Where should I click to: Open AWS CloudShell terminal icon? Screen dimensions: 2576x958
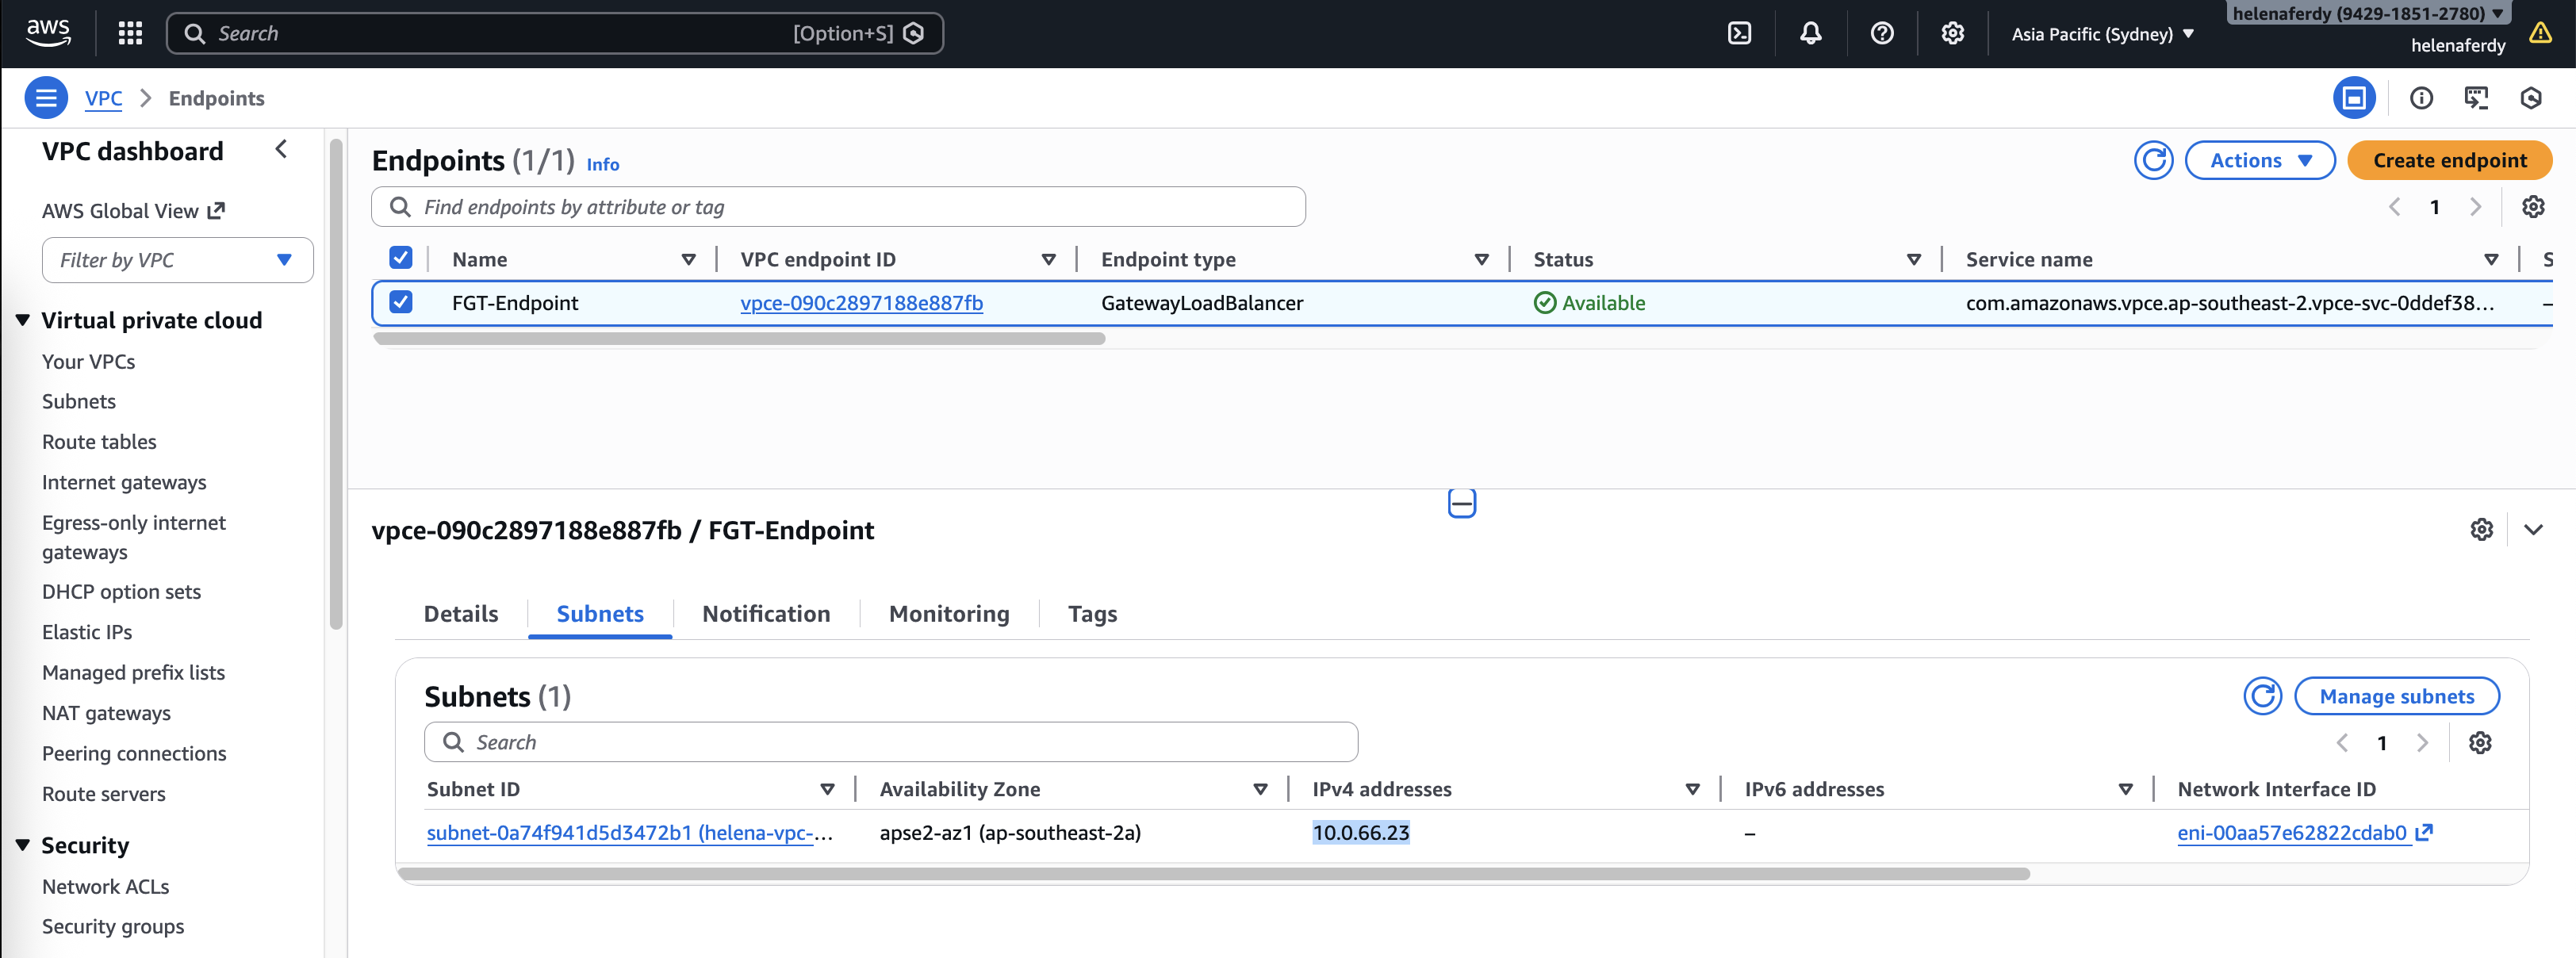(x=1739, y=33)
